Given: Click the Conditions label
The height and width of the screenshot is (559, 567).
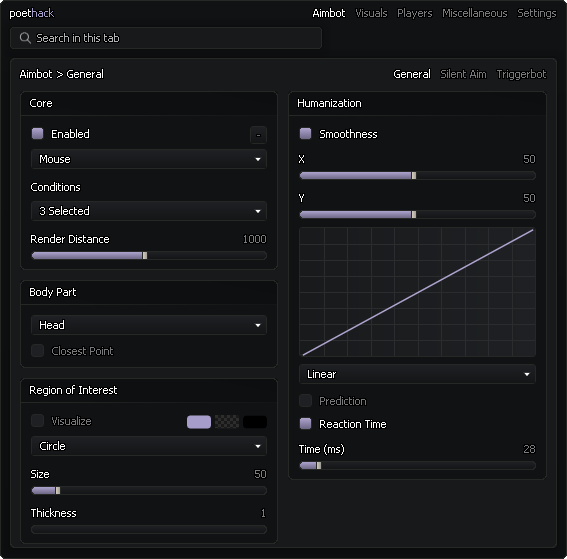Looking at the screenshot, I should pos(55,187).
